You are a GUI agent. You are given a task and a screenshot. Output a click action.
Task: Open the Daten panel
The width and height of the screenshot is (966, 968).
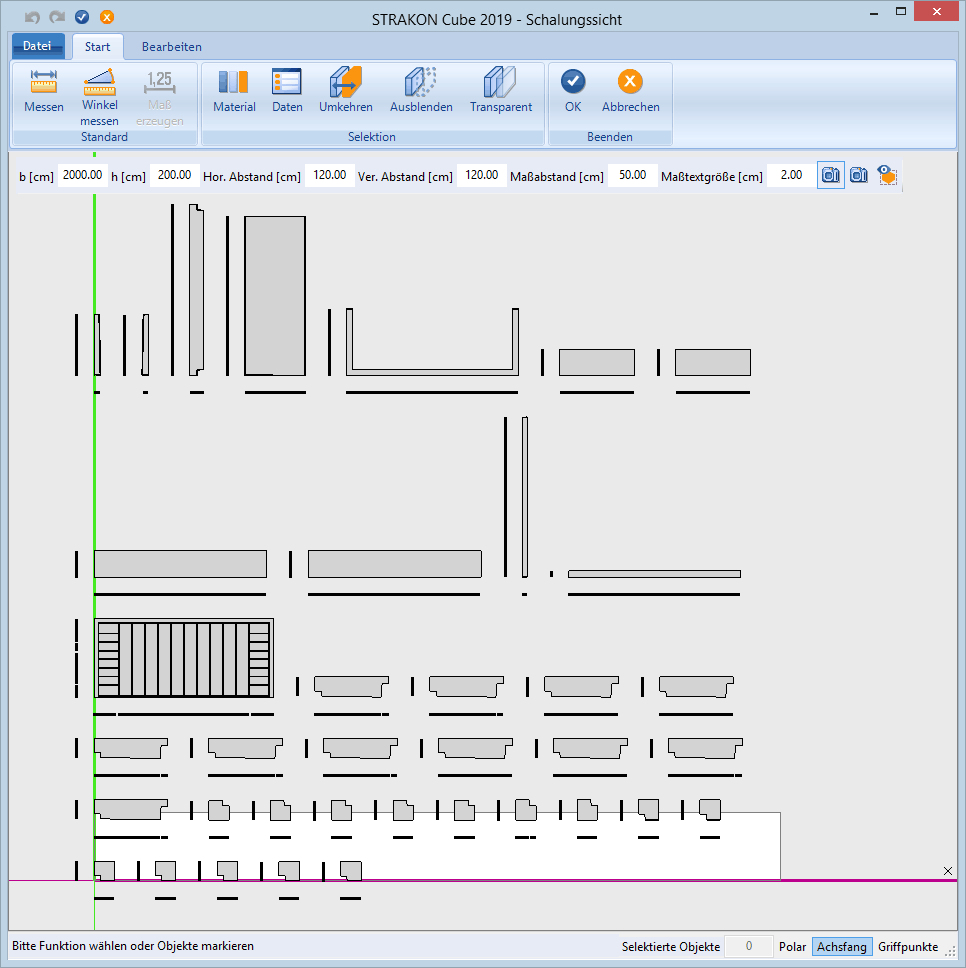[x=287, y=91]
